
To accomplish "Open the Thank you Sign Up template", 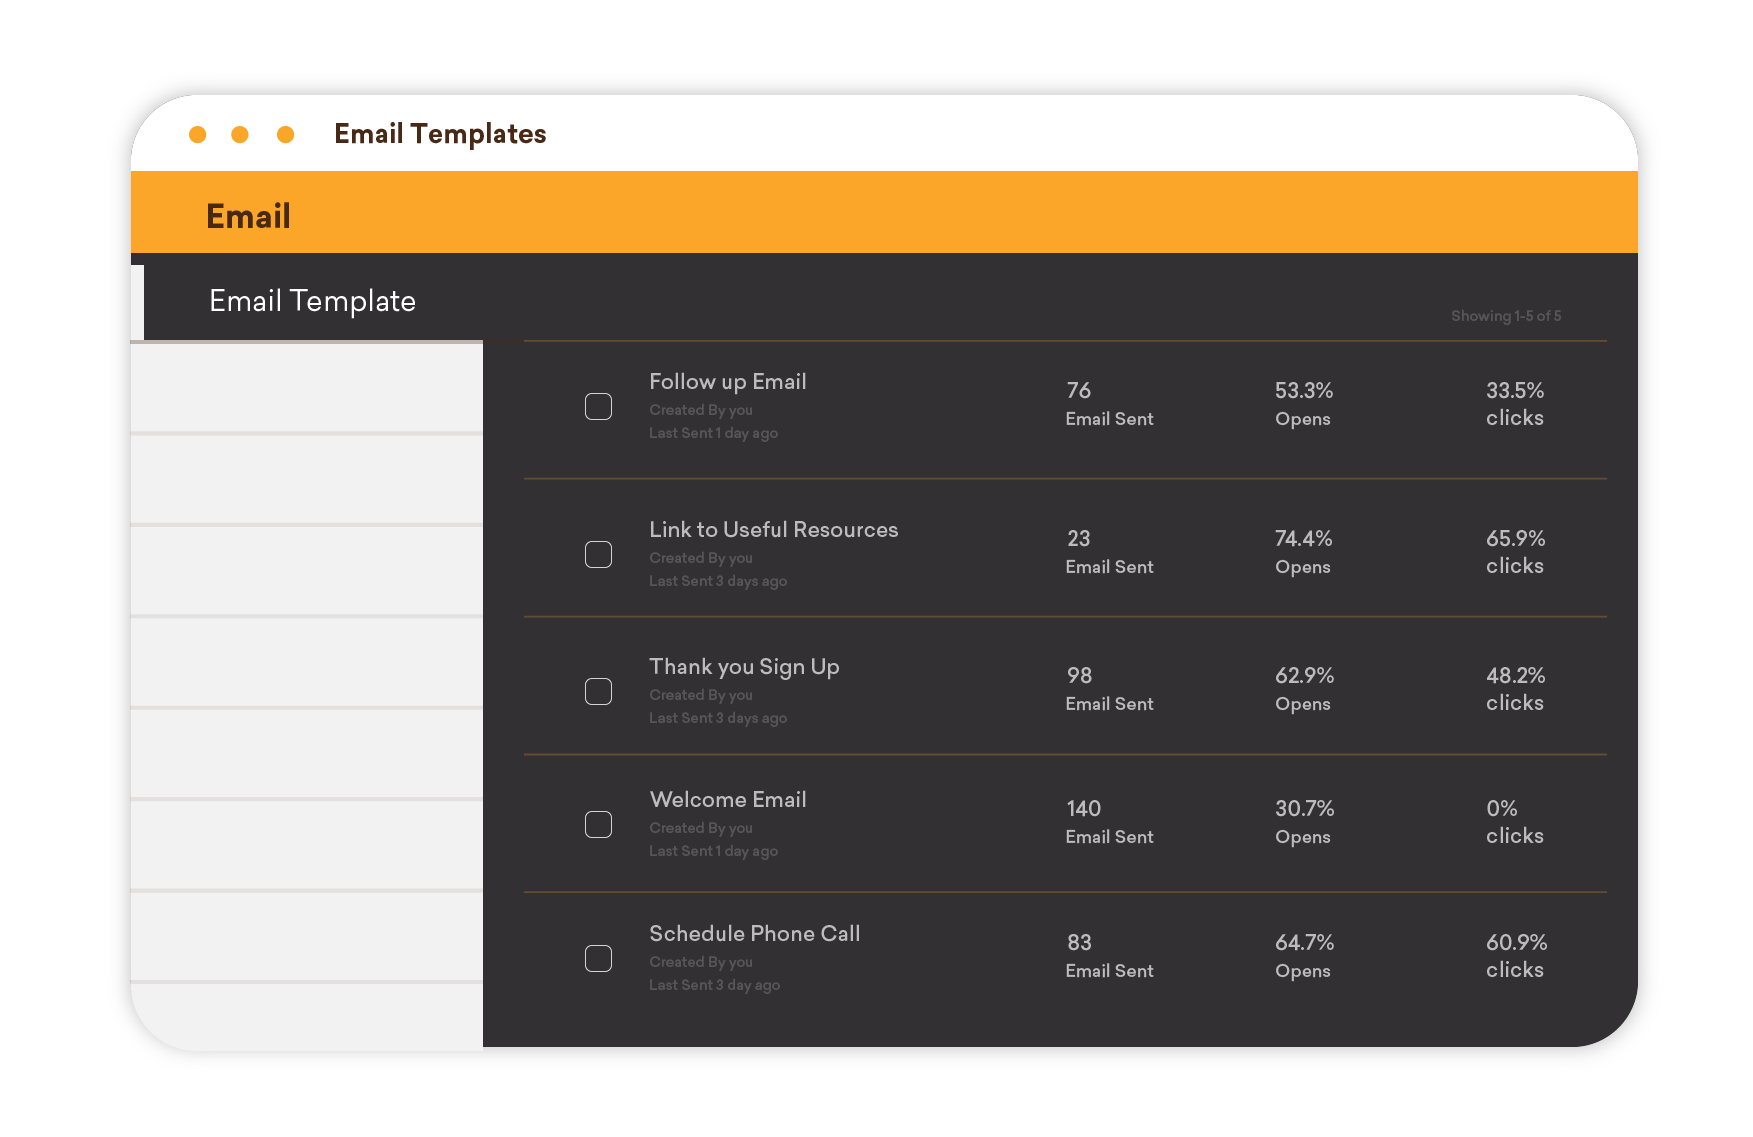I will [744, 667].
